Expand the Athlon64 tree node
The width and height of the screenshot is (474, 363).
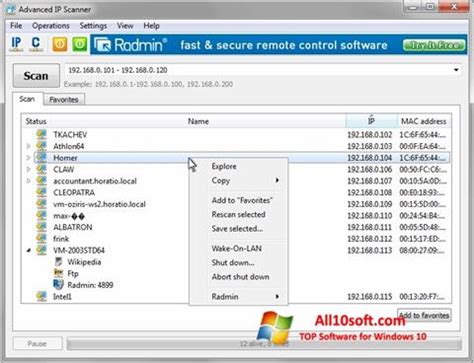point(29,146)
